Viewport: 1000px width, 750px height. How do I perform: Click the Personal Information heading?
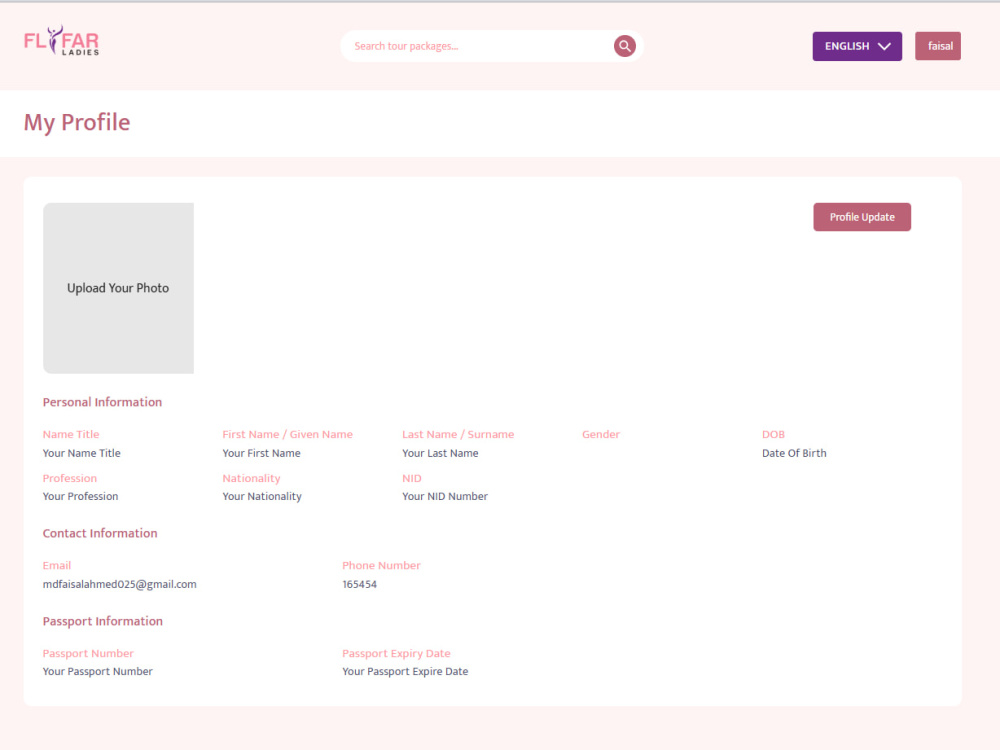tap(102, 402)
